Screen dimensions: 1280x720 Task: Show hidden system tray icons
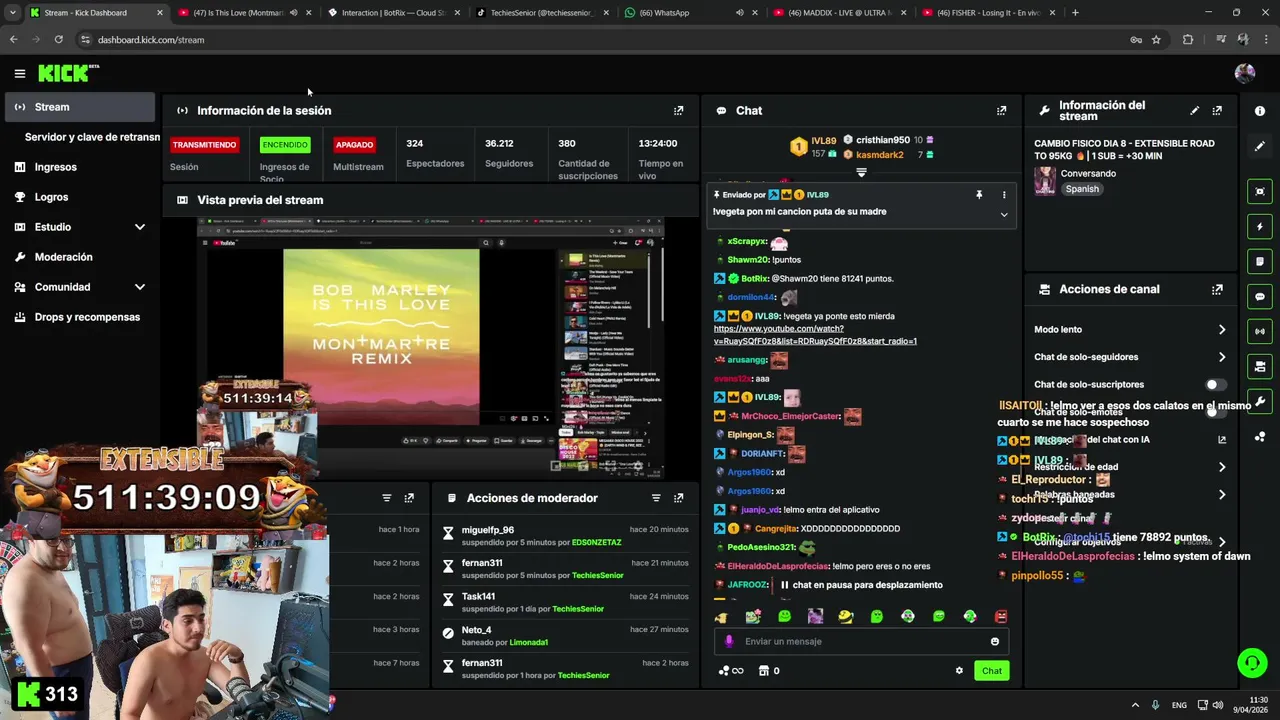tap(1134, 705)
